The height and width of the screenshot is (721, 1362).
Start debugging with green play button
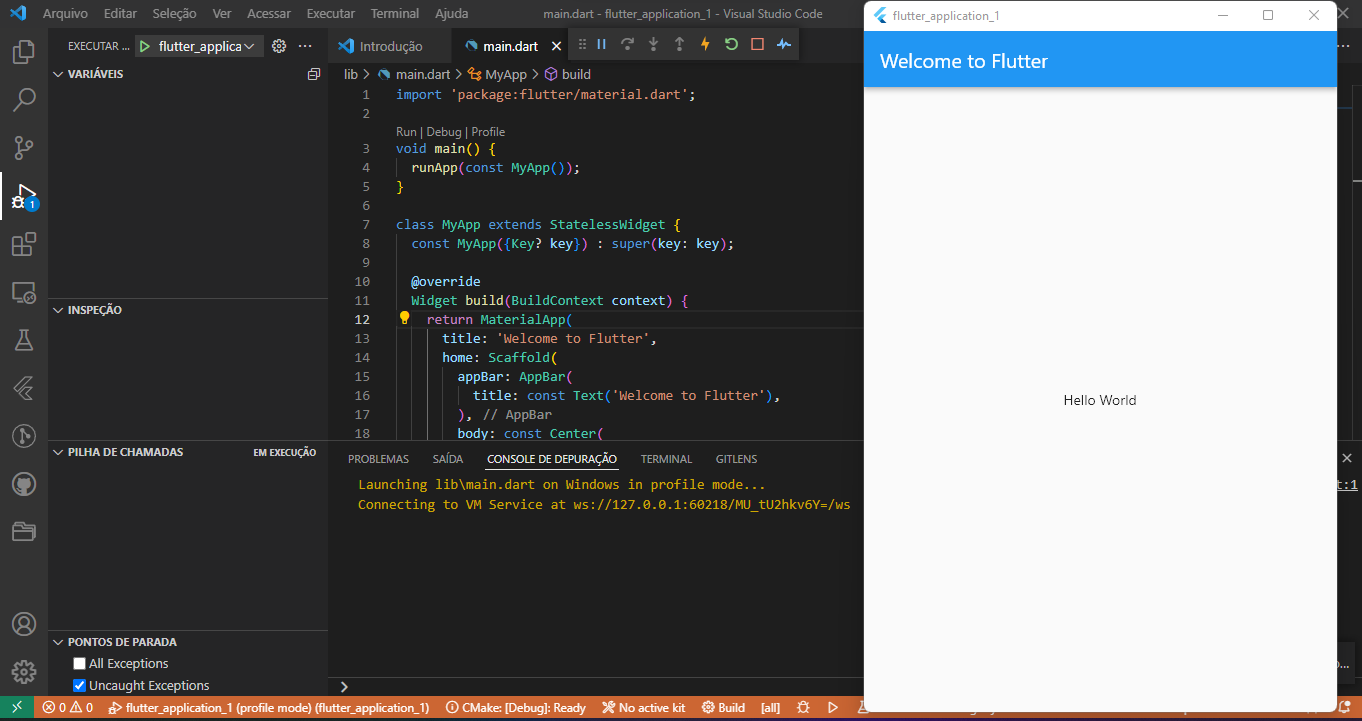[145, 46]
